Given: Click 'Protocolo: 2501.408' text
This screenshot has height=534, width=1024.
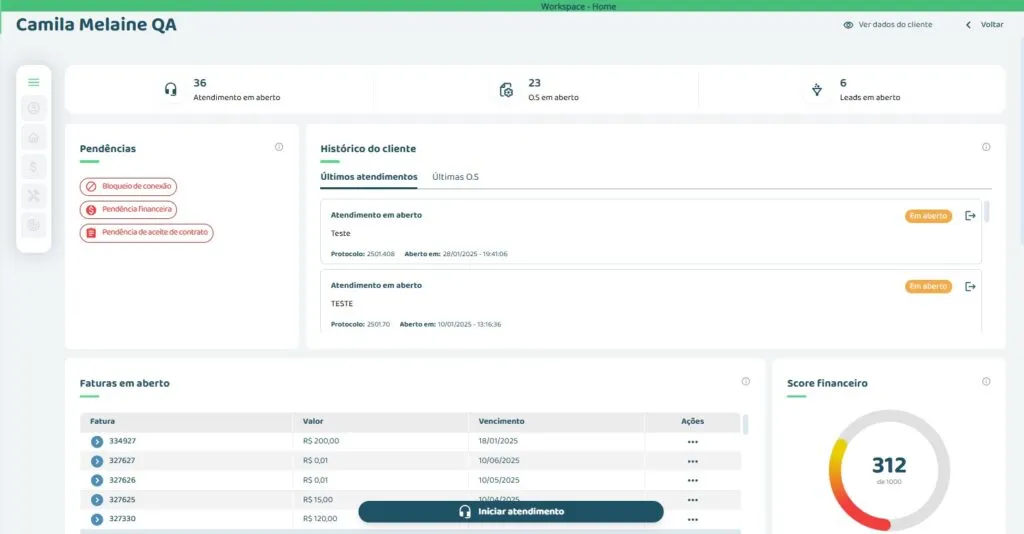Looking at the screenshot, I should coord(362,254).
